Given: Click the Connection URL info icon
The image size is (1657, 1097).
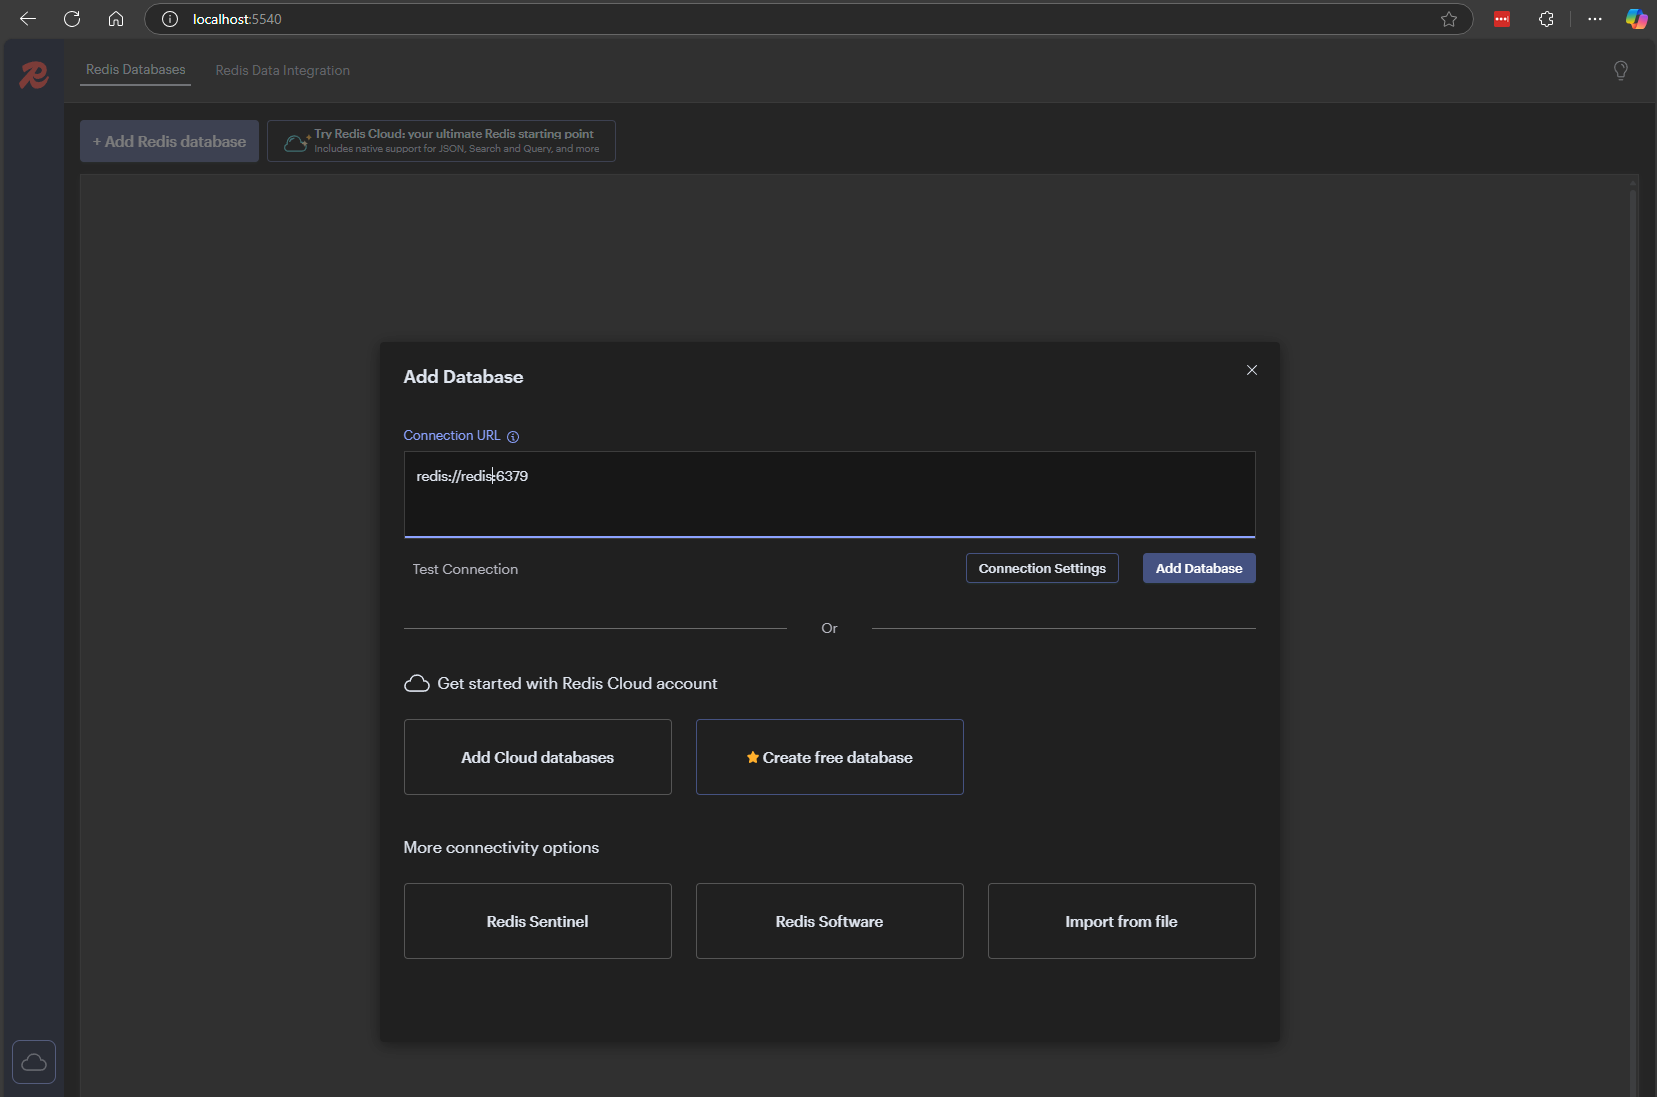Looking at the screenshot, I should click(x=513, y=437).
